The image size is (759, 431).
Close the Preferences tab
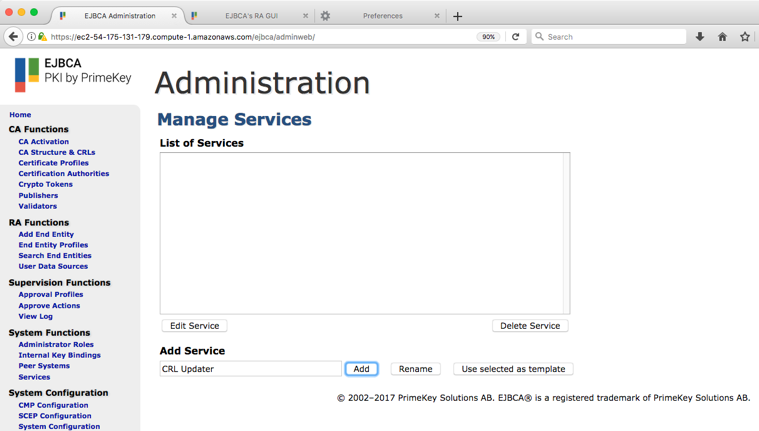(437, 16)
